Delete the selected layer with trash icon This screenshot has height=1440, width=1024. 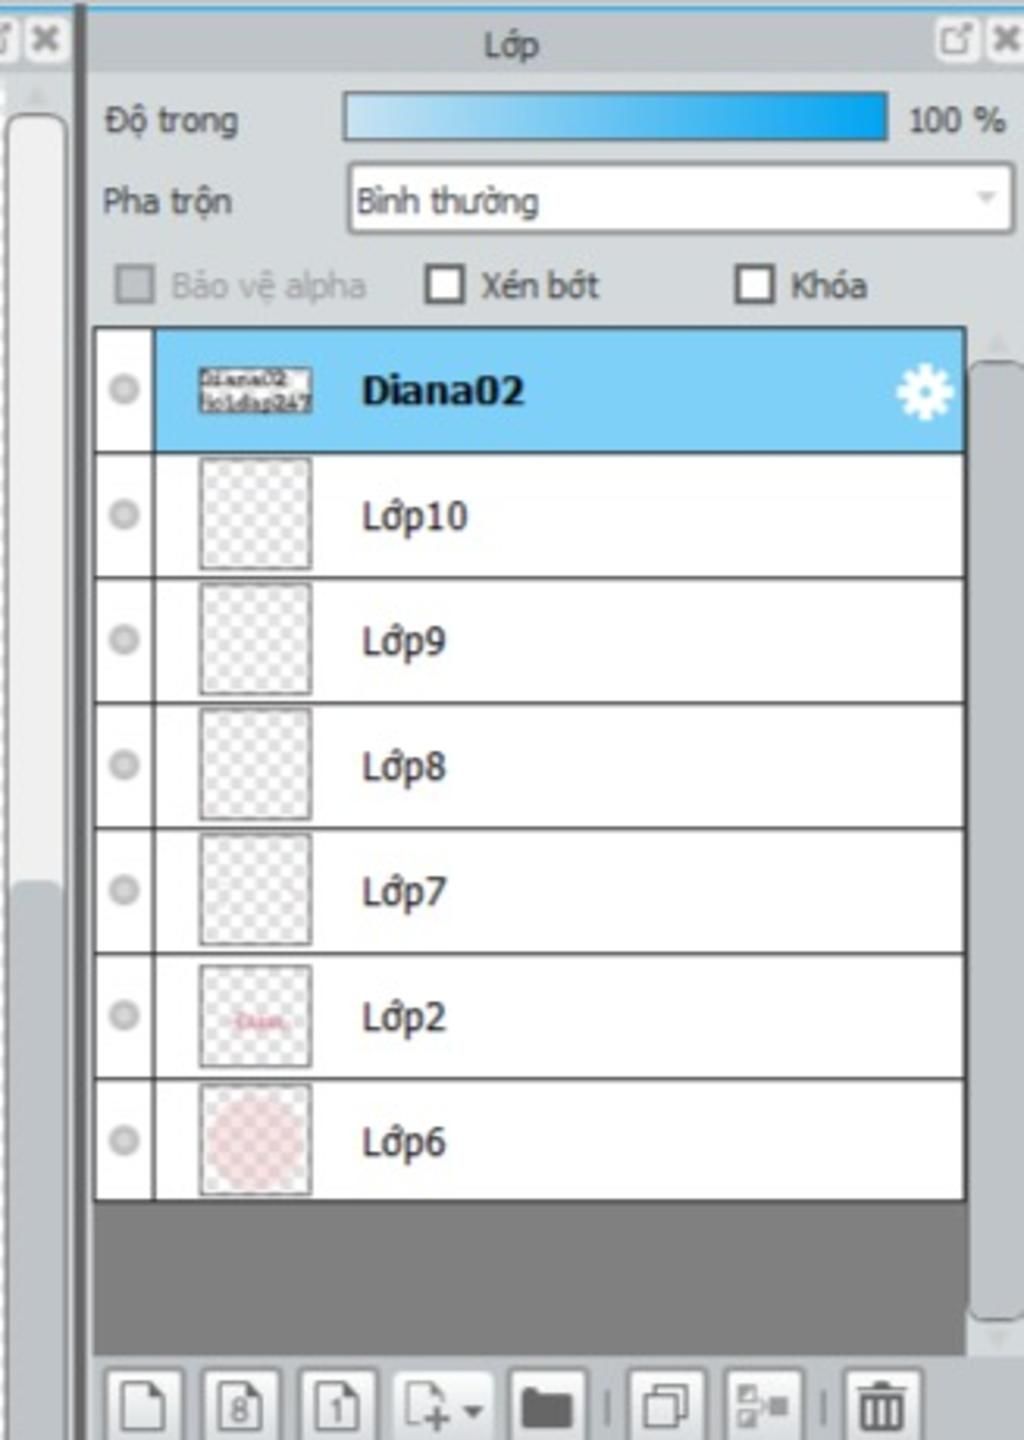(x=881, y=1405)
